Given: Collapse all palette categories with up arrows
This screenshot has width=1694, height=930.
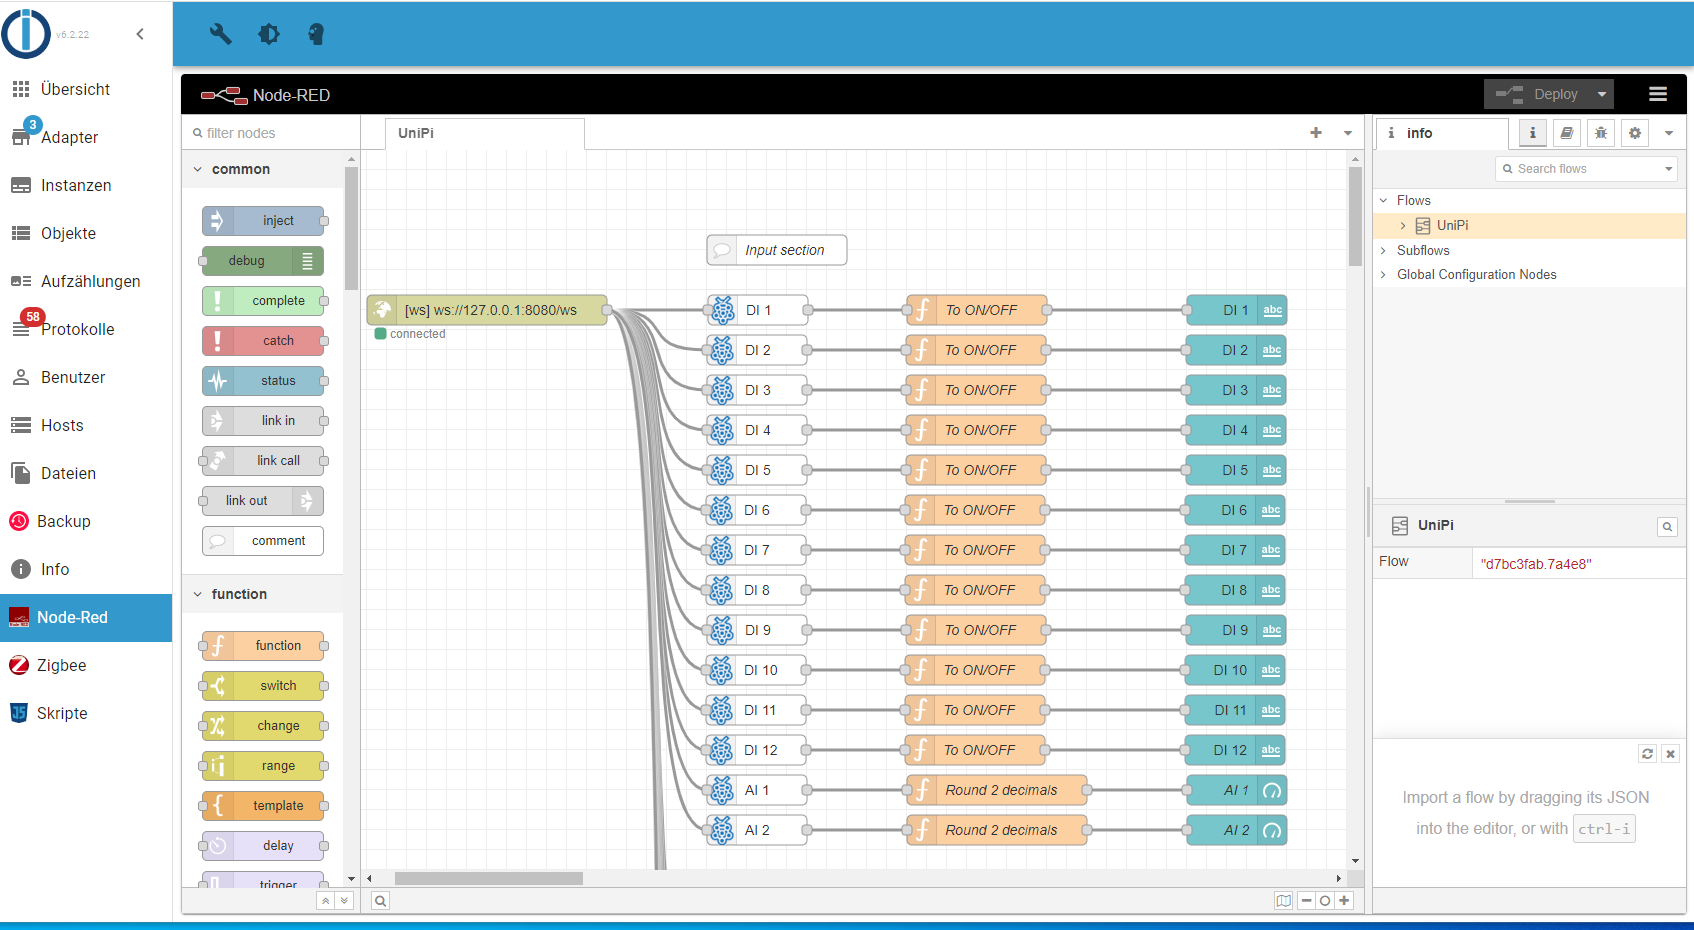Looking at the screenshot, I should click(325, 901).
